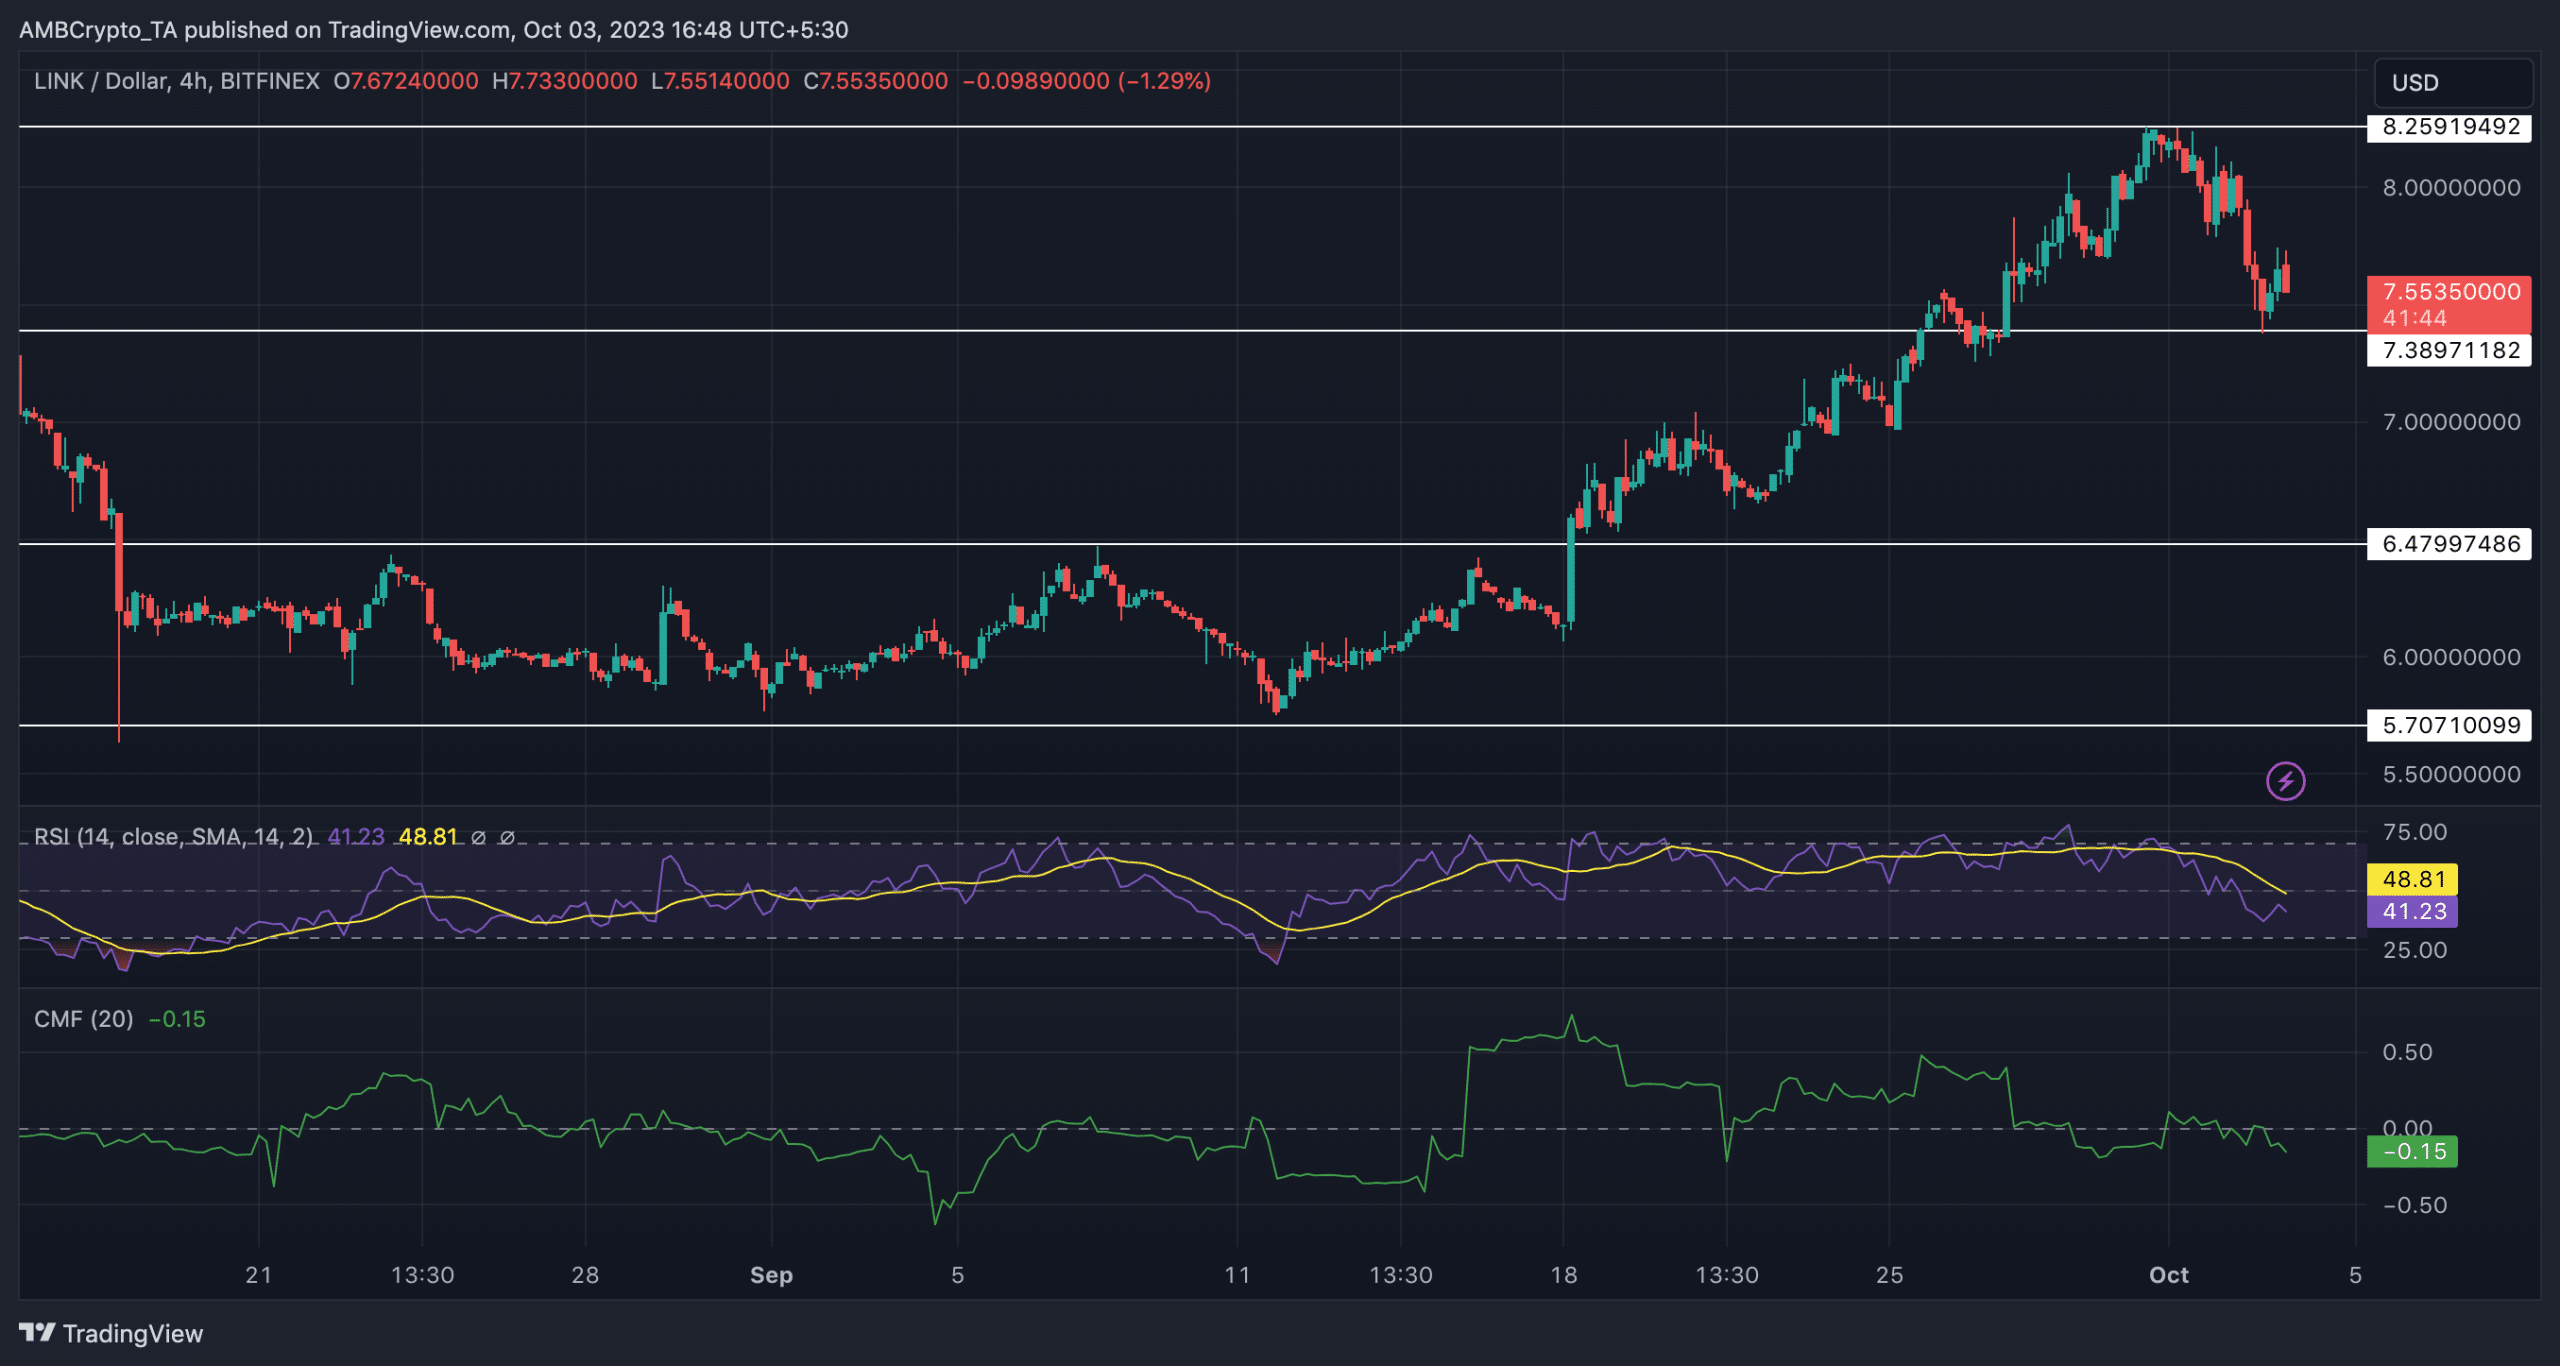Open the USD currency selector
This screenshot has width=2560, height=1366.
point(2453,83)
